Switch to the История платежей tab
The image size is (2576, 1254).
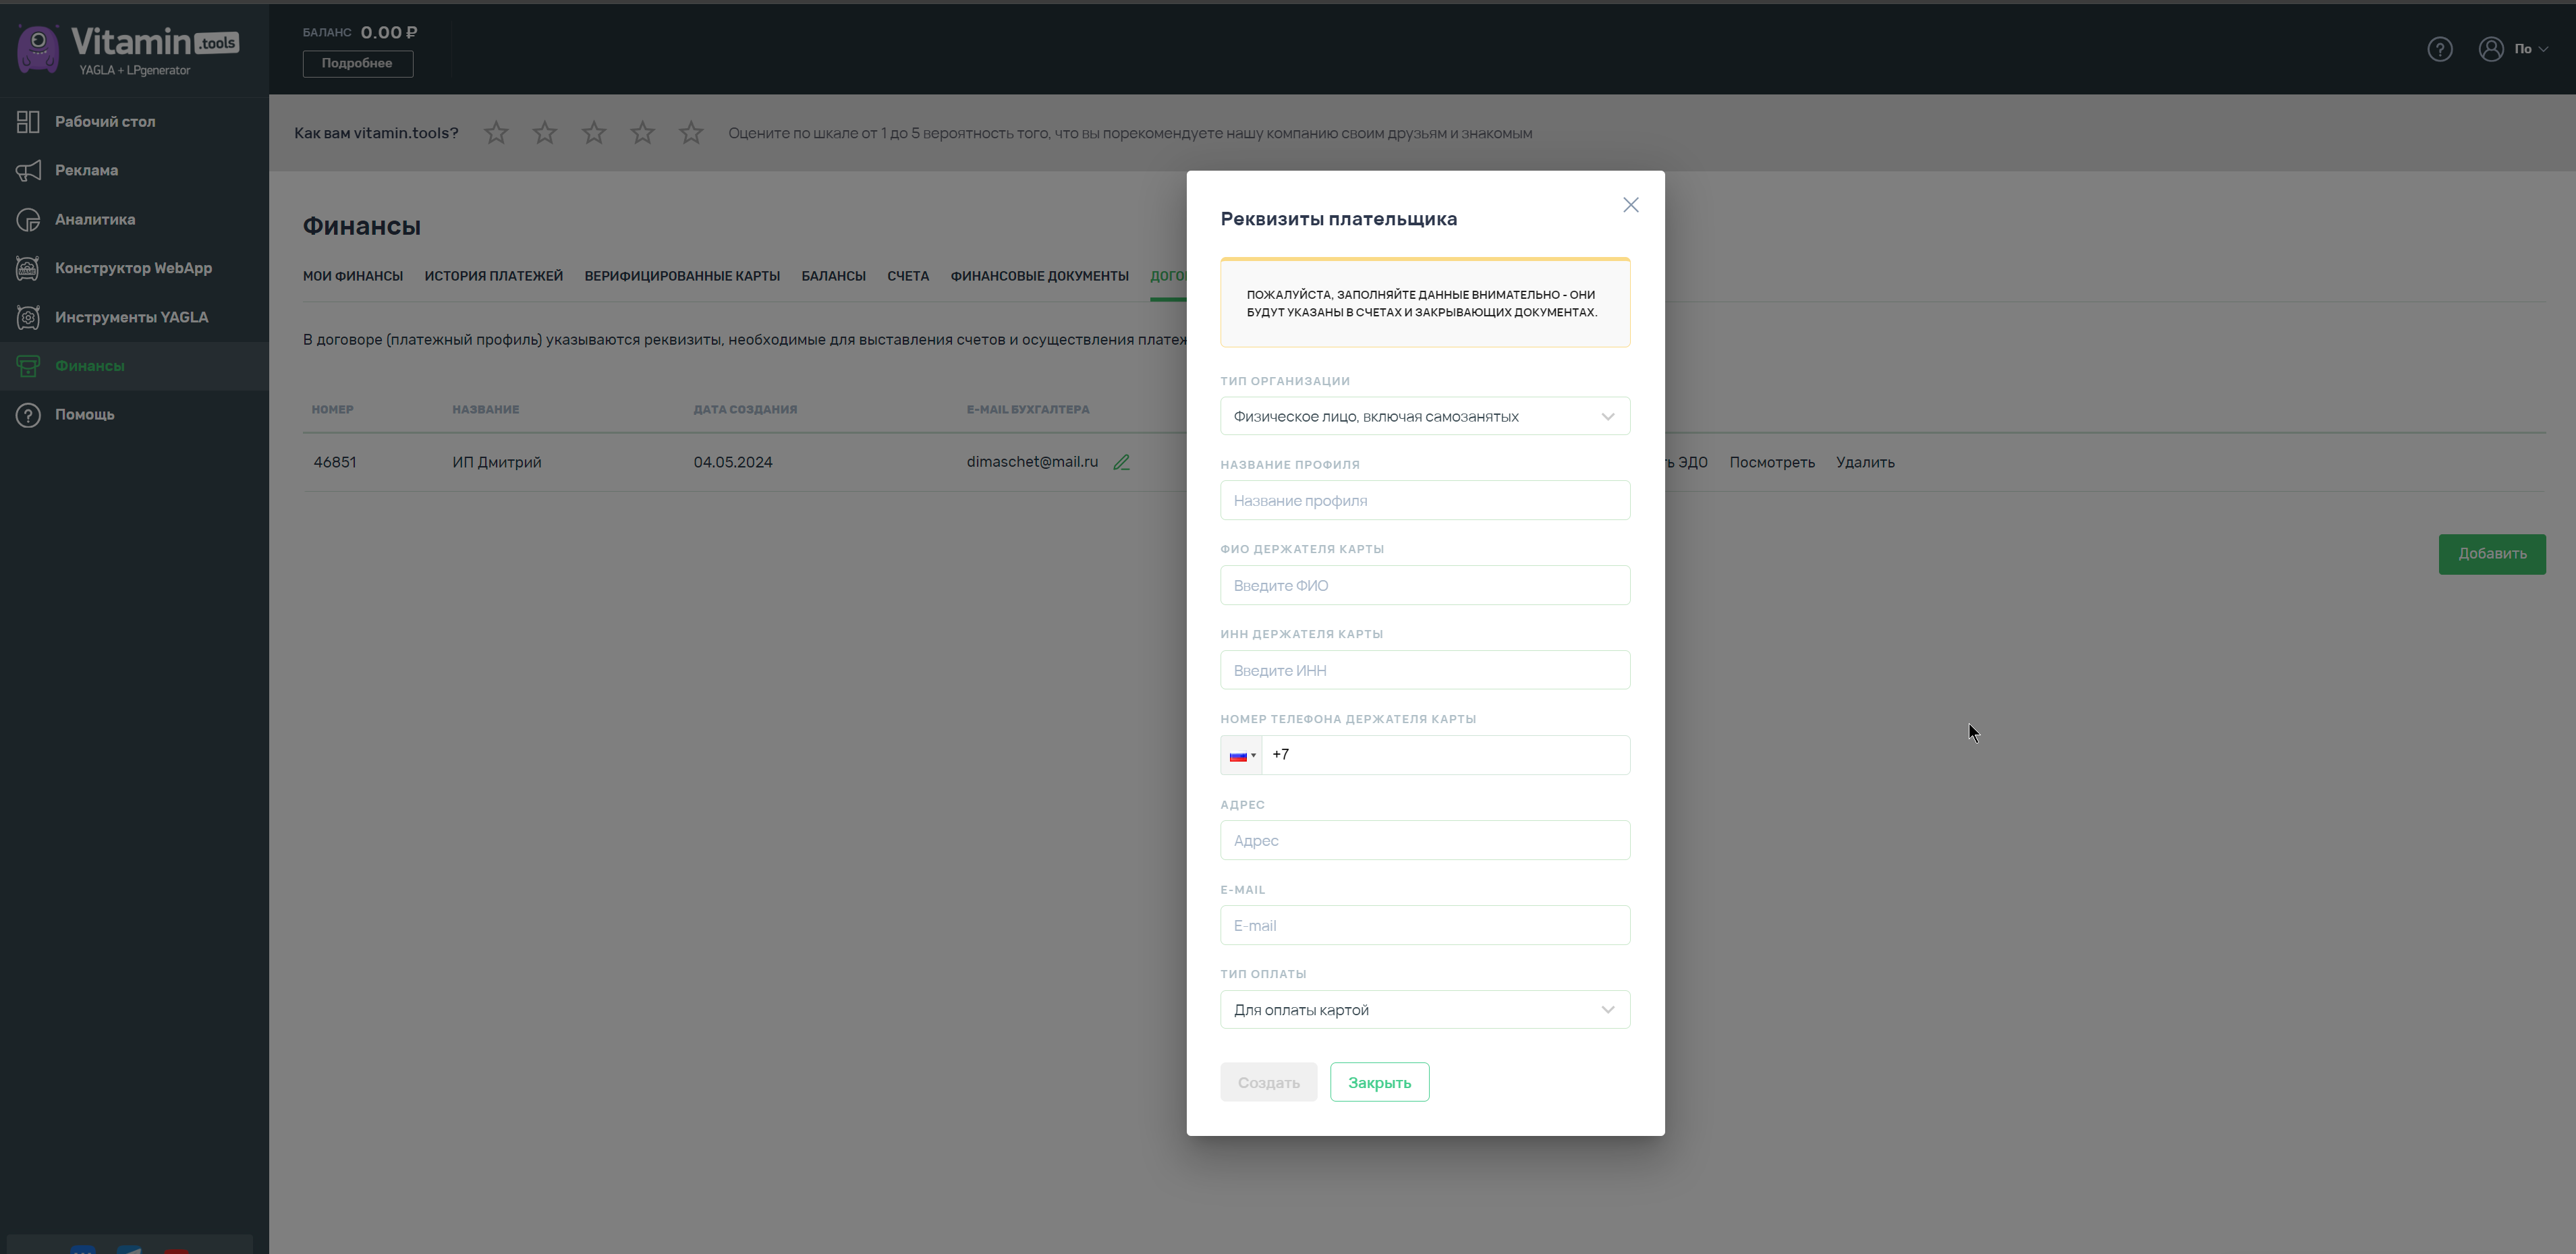click(494, 276)
